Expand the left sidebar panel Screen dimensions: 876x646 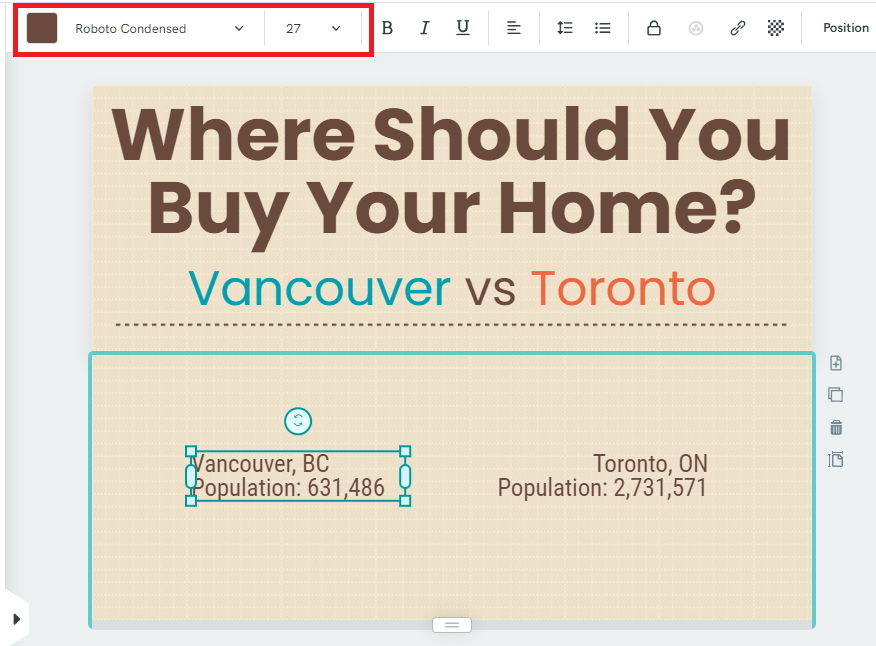pos(16,618)
